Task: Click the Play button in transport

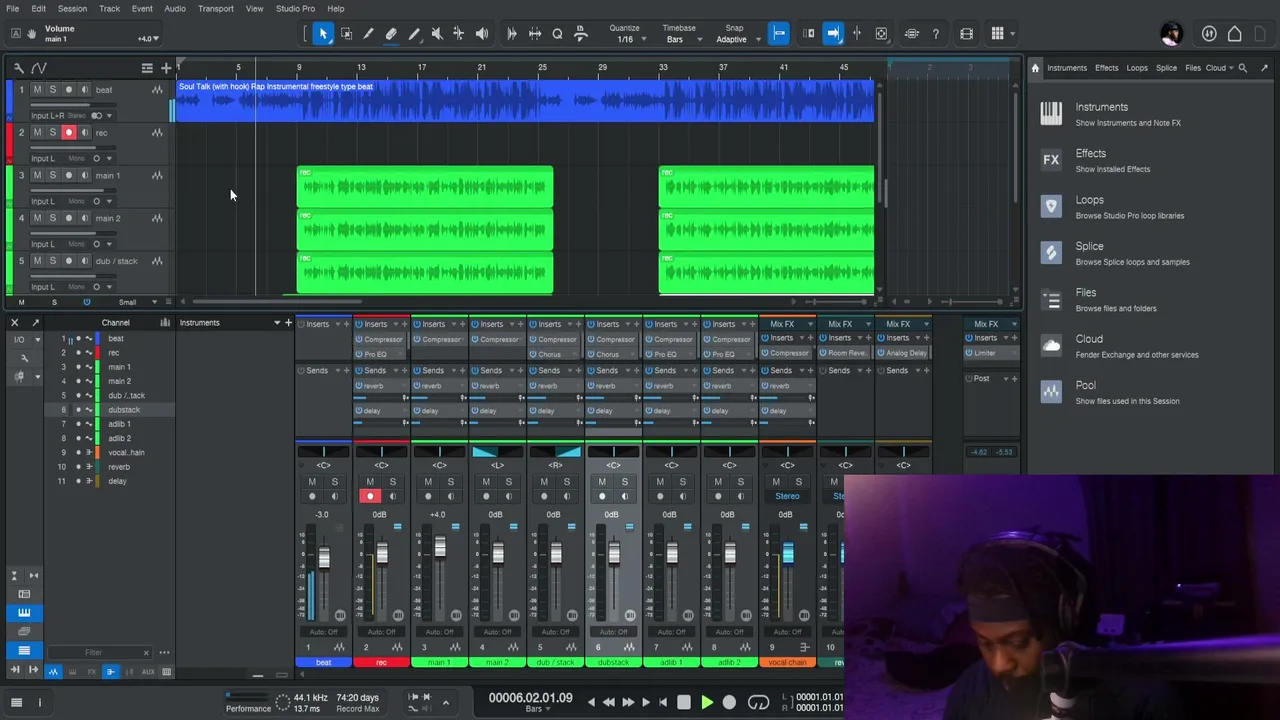Action: (707, 703)
